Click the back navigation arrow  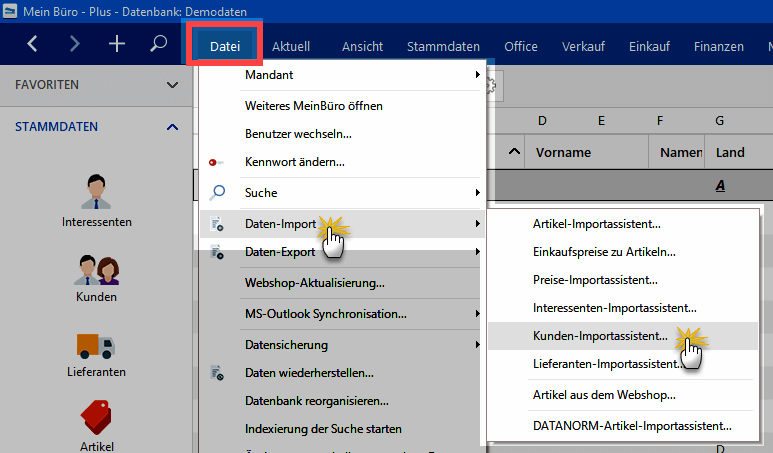point(33,44)
